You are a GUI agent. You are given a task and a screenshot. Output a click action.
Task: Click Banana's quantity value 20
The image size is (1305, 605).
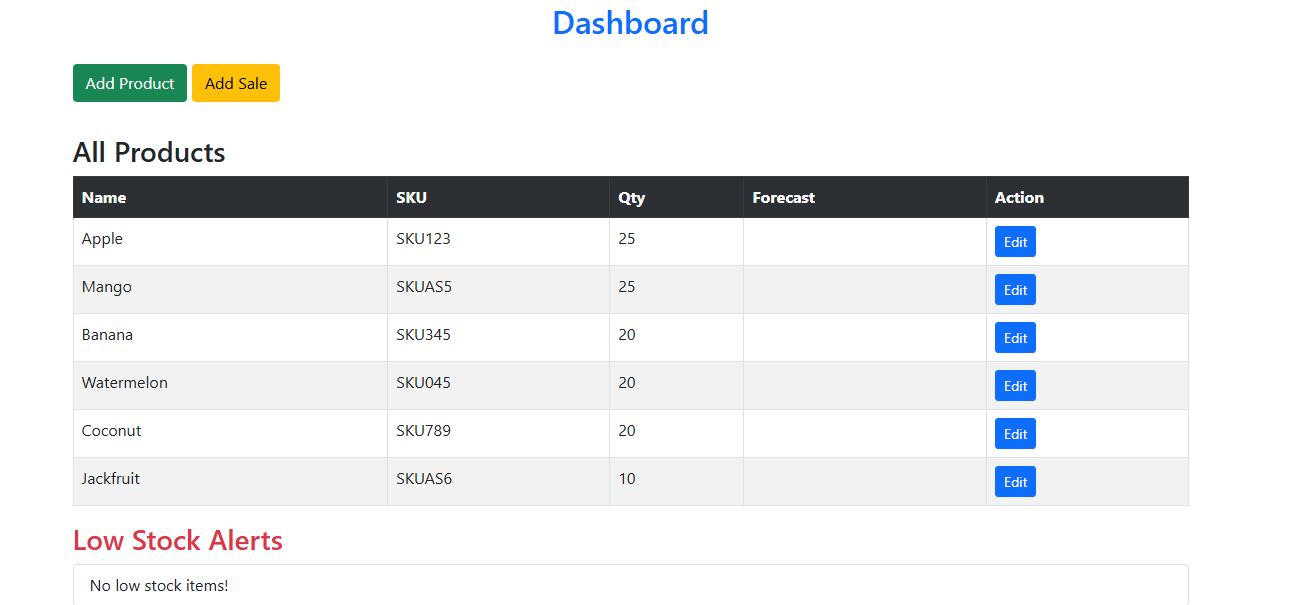coord(627,335)
